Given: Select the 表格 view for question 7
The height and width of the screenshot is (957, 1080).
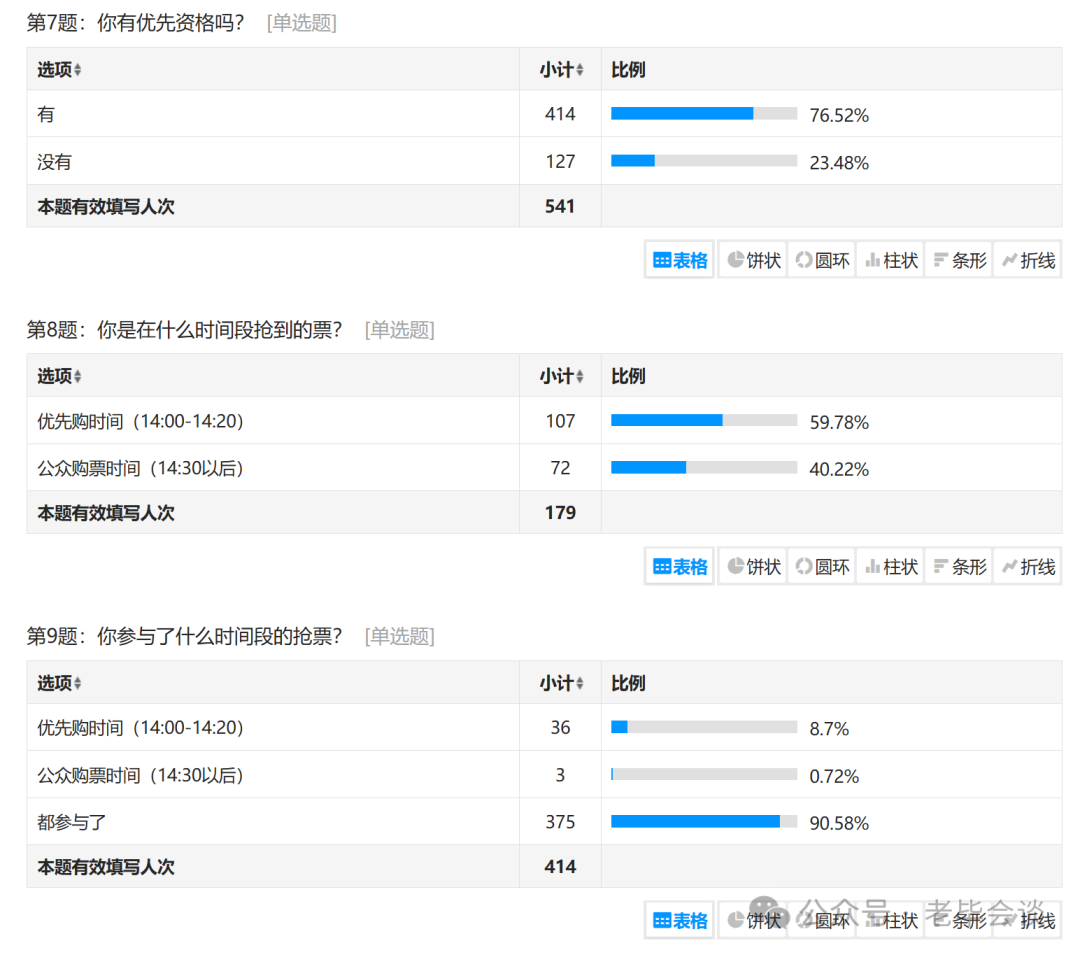Looking at the screenshot, I should 680,260.
